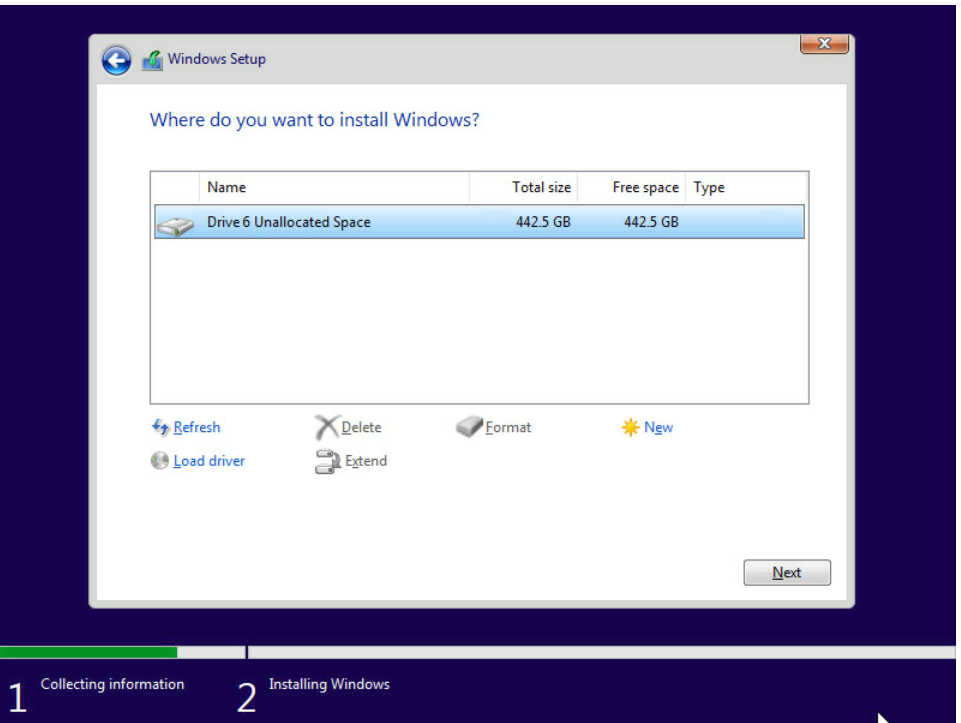Click the hard drive icon in list
The image size is (961, 723).
[175, 225]
